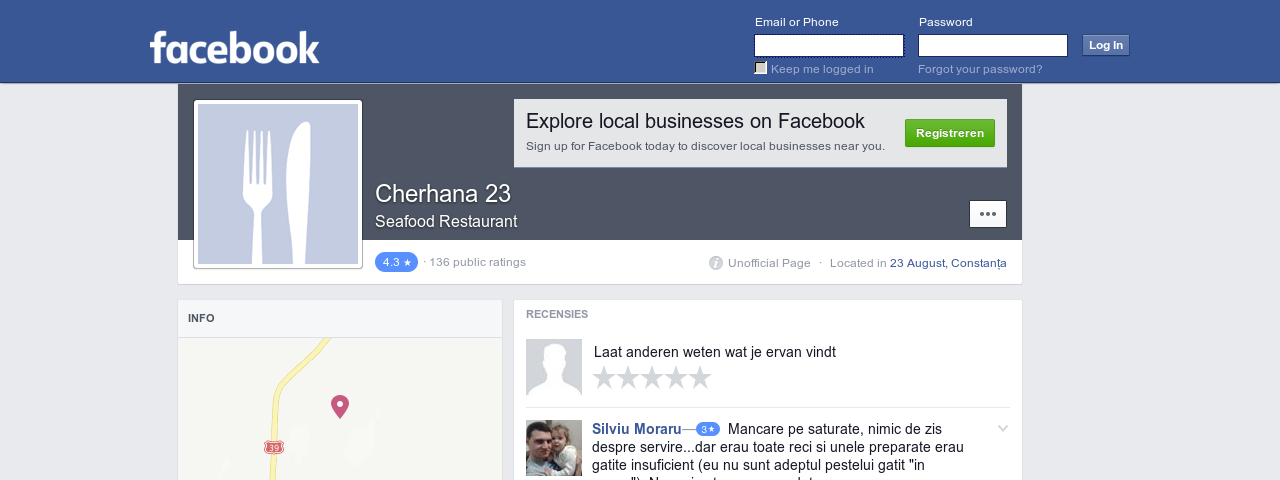
Task: Click the INFO panel heading
Action: 201,318
